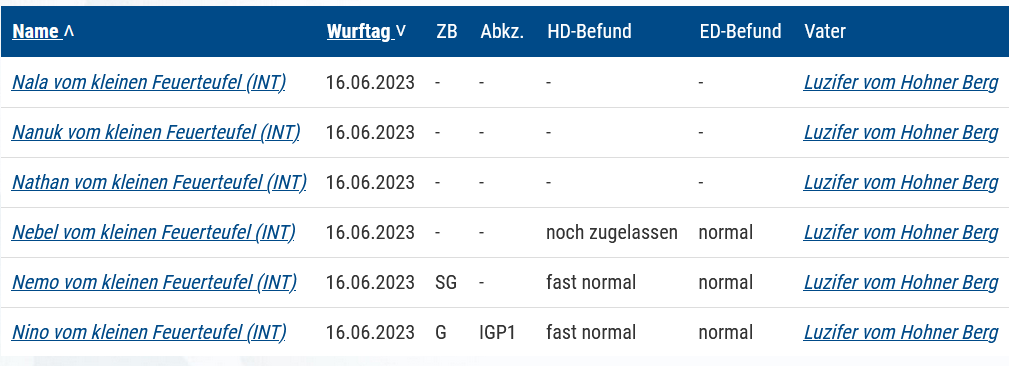Open Nala vom kleinen Feuerteufel entry
The image size is (1009, 366).
click(x=149, y=83)
